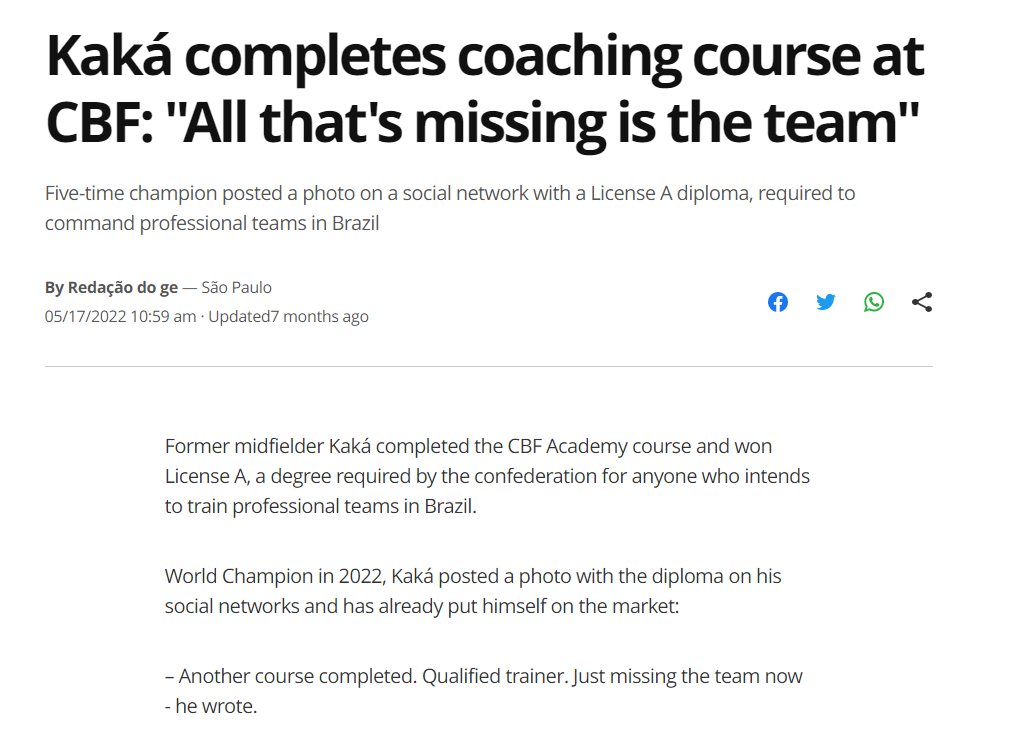Open the generic share options icon
Image resolution: width=1017 pixels, height=747 pixels.
922,302
